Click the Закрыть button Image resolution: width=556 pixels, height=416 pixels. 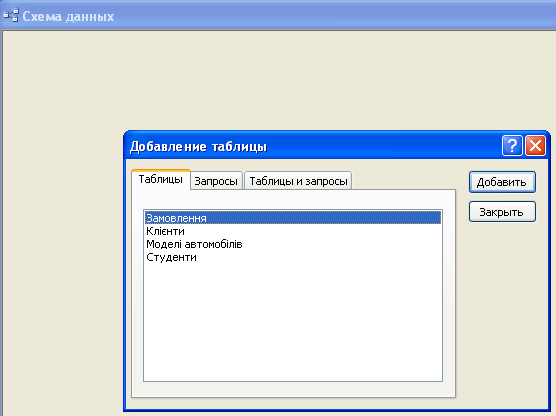coord(502,212)
